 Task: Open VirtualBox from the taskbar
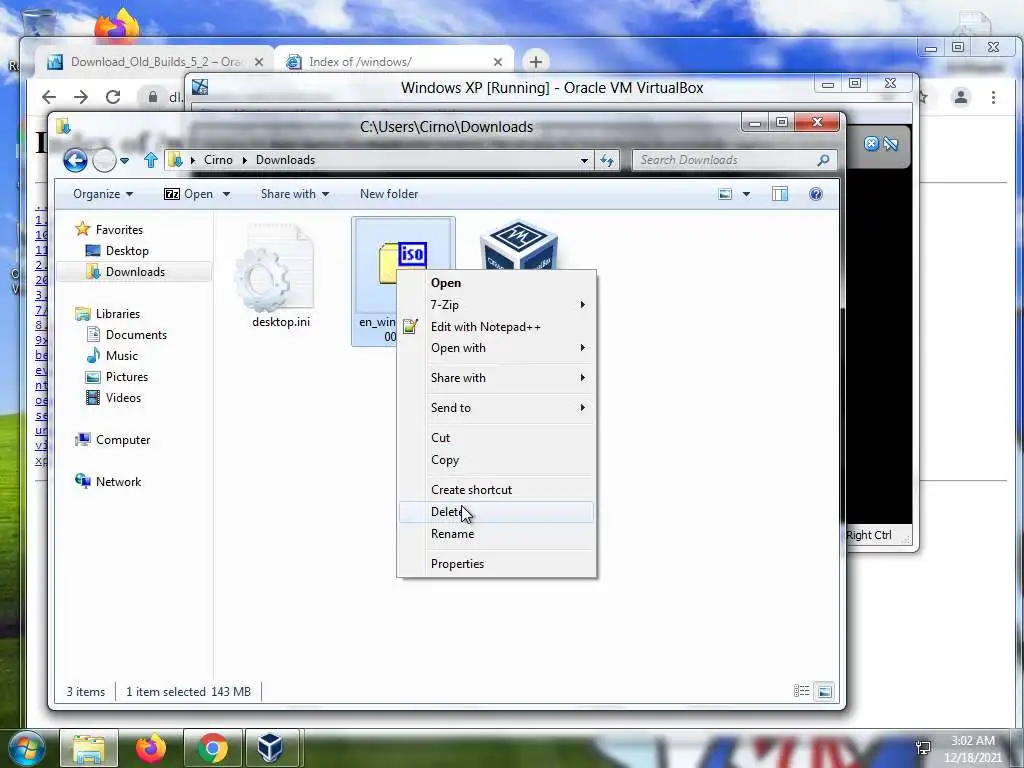point(272,748)
